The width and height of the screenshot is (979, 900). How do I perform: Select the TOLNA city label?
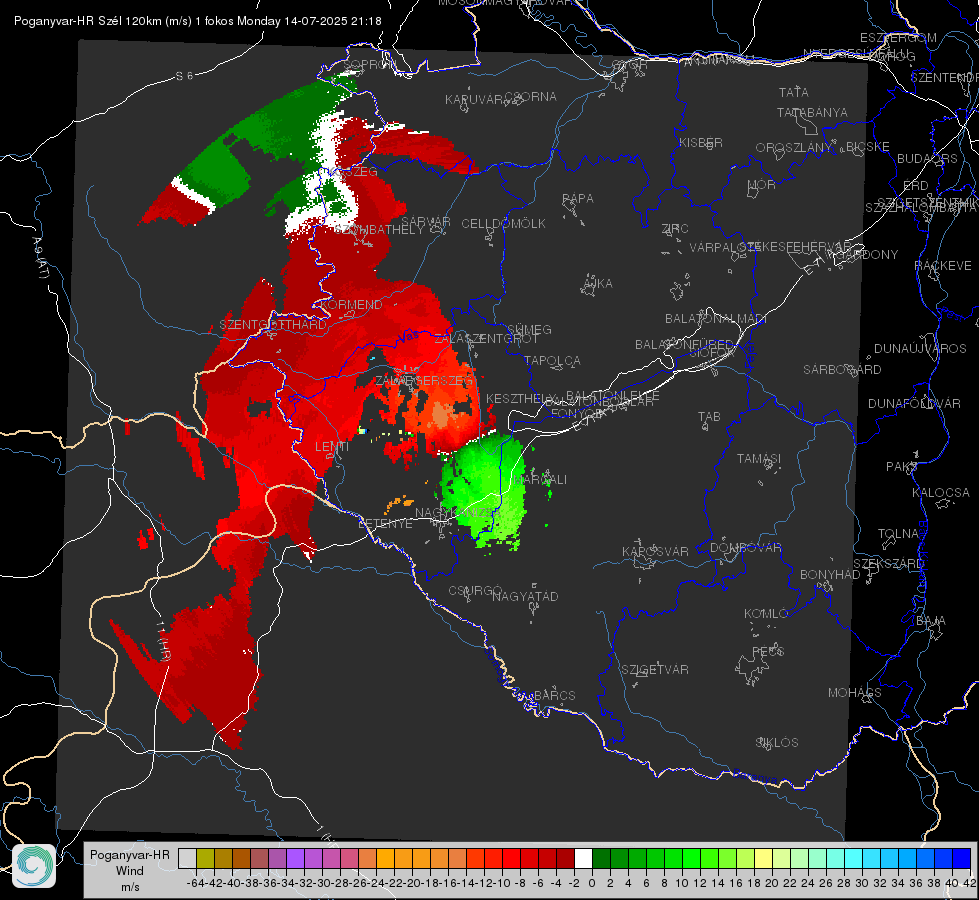click(898, 533)
